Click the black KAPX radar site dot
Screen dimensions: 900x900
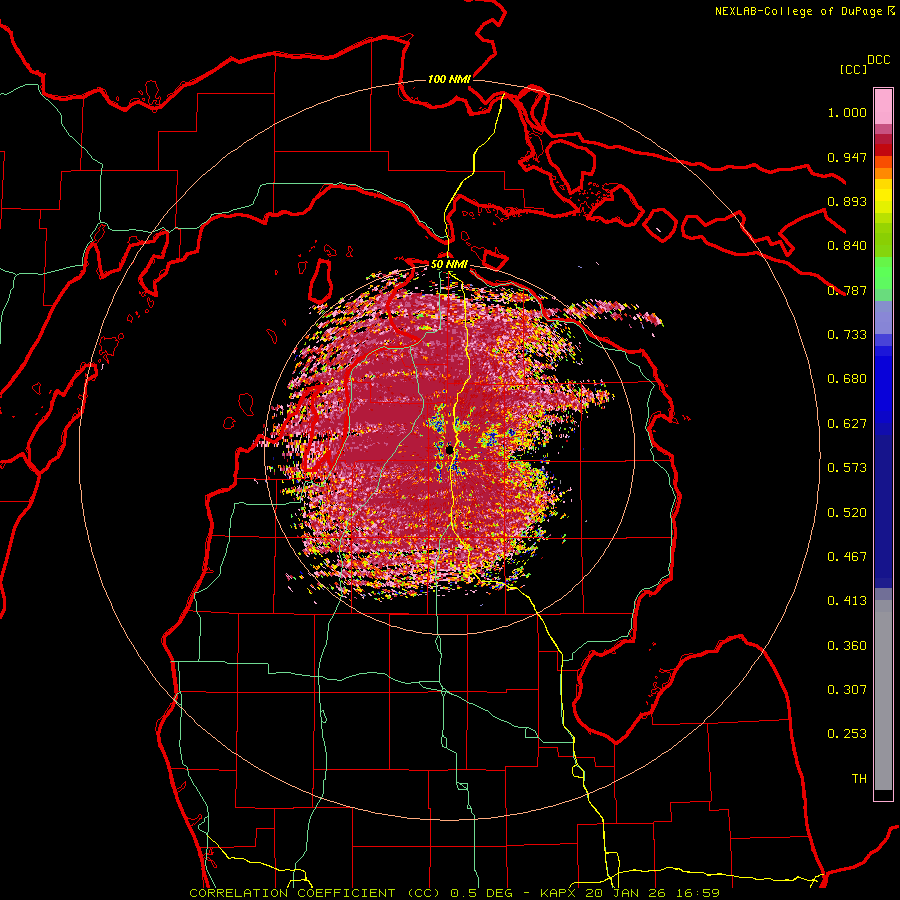[x=449, y=450]
